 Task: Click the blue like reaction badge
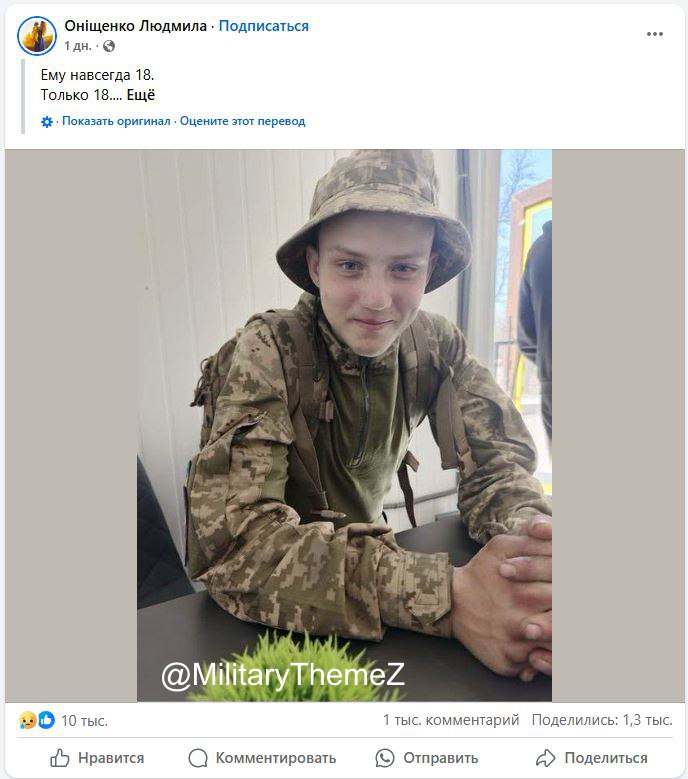tap(46, 720)
